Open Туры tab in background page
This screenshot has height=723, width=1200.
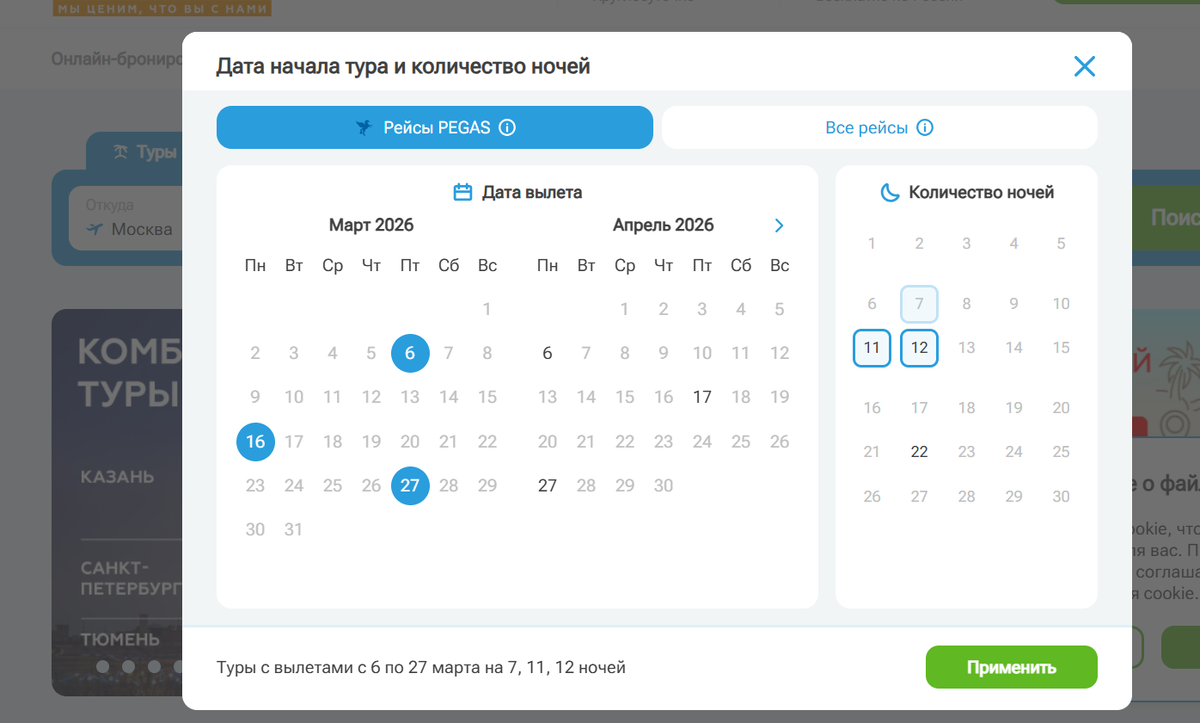pyautogui.click(x=134, y=152)
